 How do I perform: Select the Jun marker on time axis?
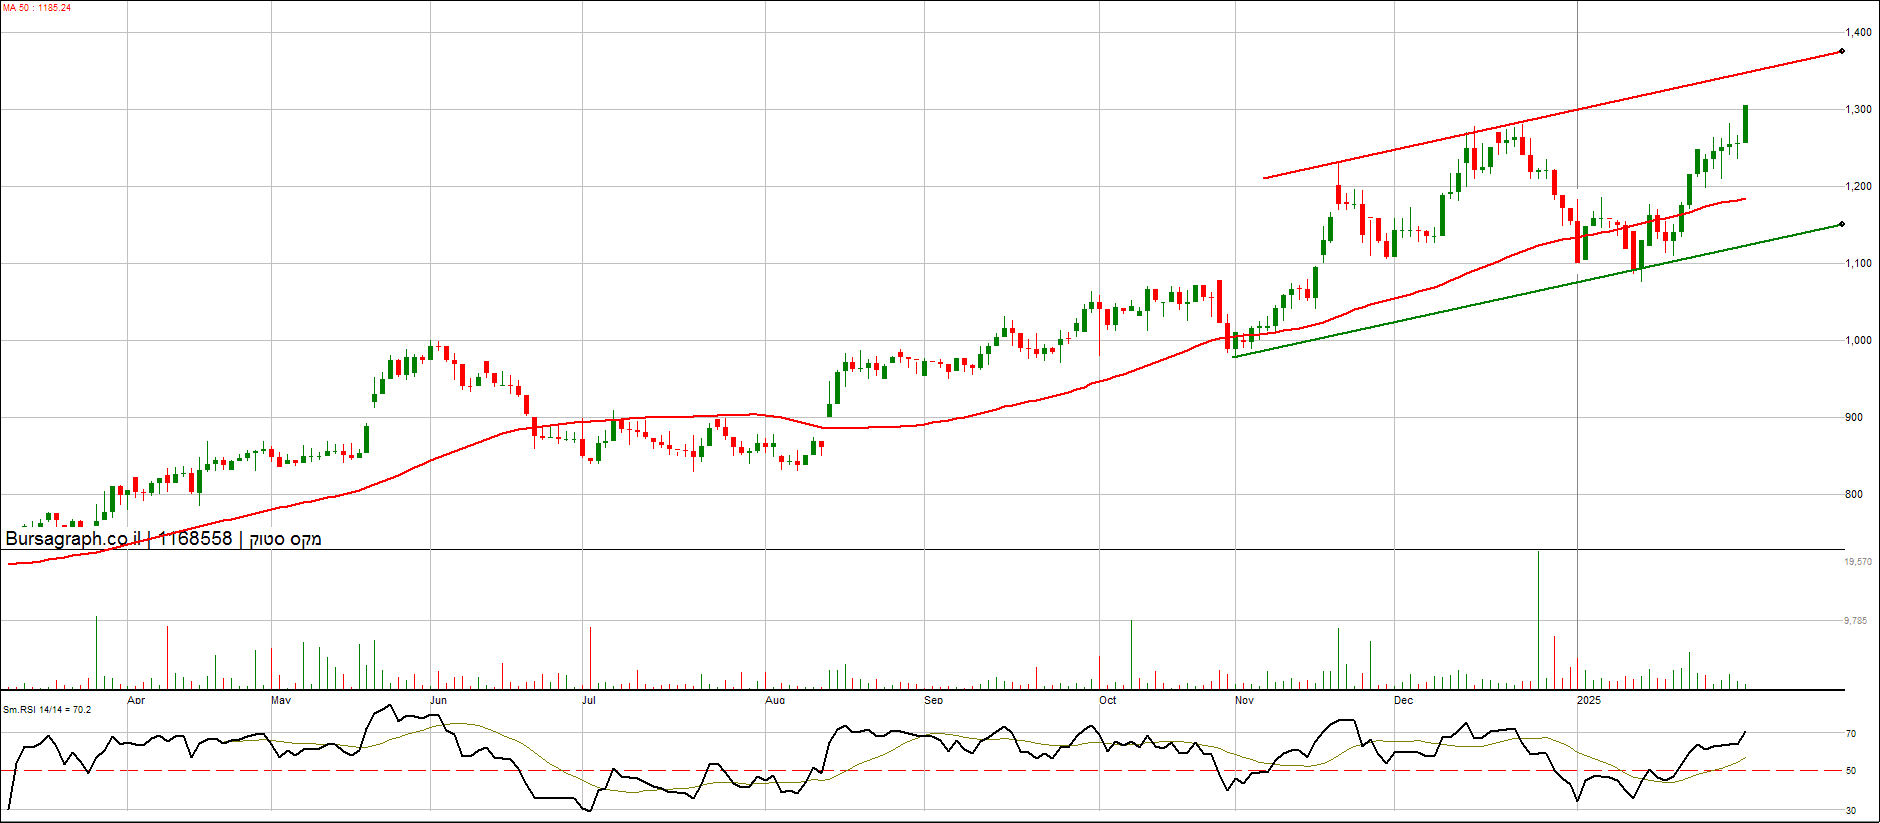[x=438, y=700]
